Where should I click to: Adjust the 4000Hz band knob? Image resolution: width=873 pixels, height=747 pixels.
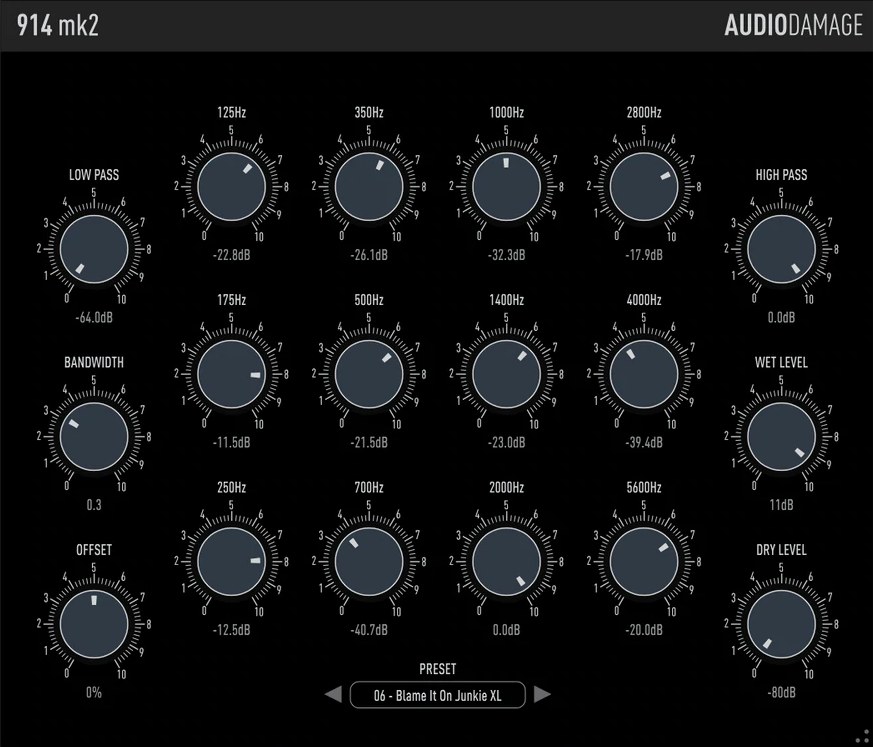point(642,372)
